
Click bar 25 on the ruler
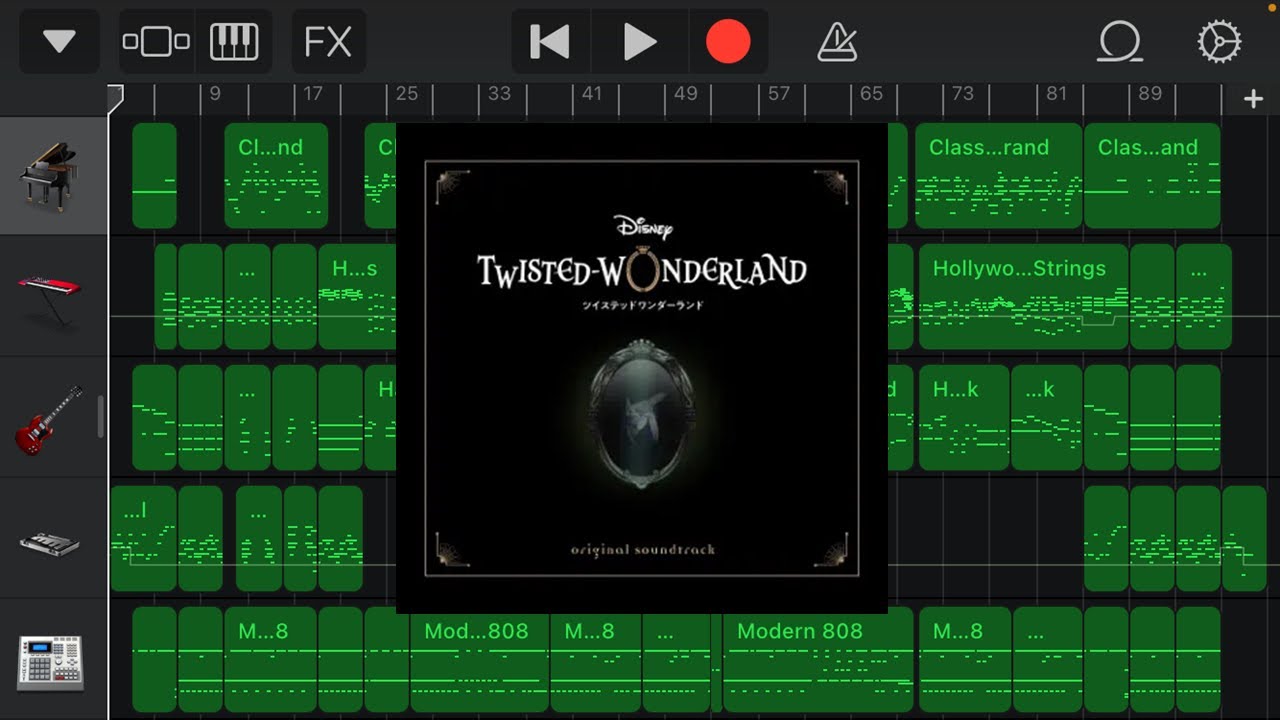(406, 94)
